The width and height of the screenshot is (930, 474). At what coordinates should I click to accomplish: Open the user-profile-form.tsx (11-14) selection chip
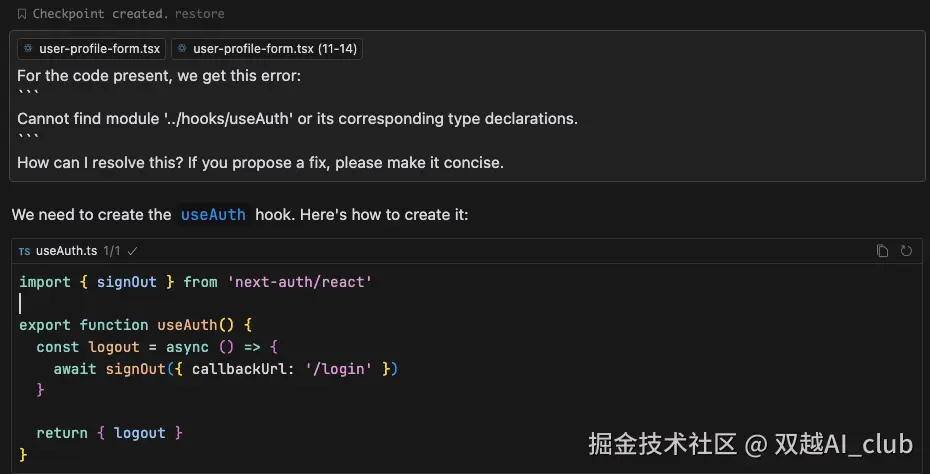click(275, 48)
